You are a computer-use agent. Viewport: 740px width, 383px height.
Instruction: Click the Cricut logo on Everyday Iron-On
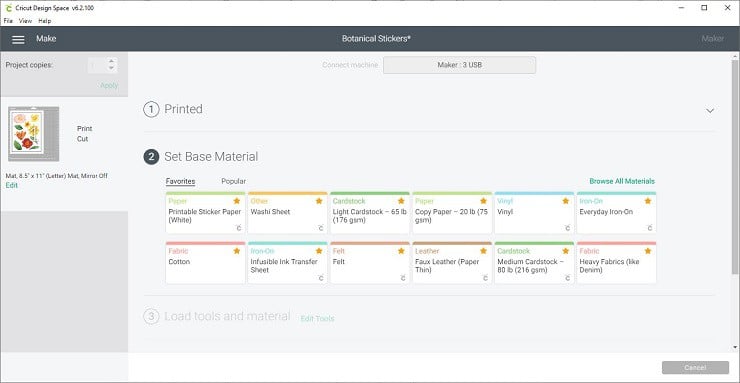pyautogui.click(x=649, y=228)
